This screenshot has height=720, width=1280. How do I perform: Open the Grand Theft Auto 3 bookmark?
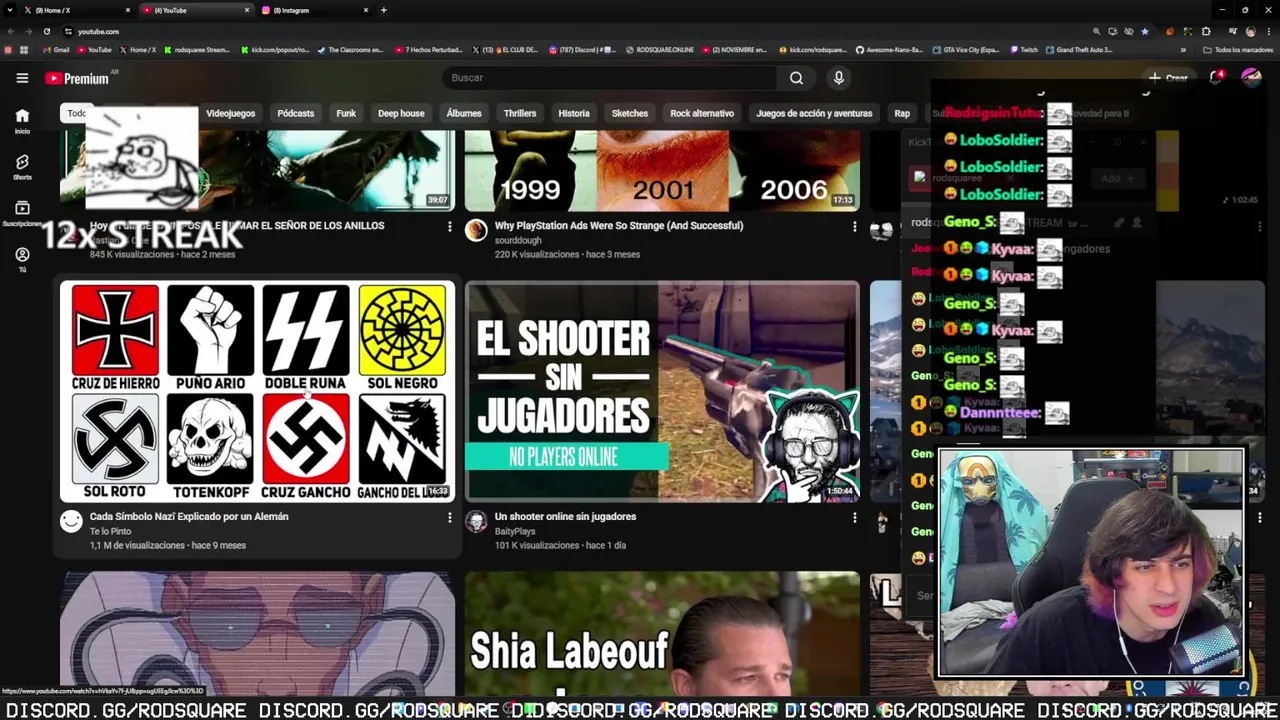1079,50
